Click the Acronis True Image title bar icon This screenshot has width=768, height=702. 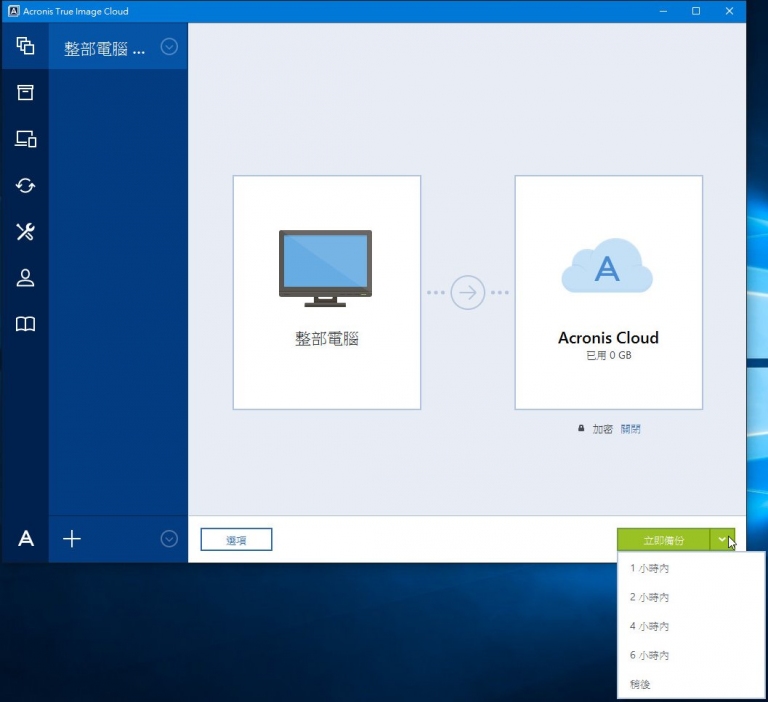point(14,11)
